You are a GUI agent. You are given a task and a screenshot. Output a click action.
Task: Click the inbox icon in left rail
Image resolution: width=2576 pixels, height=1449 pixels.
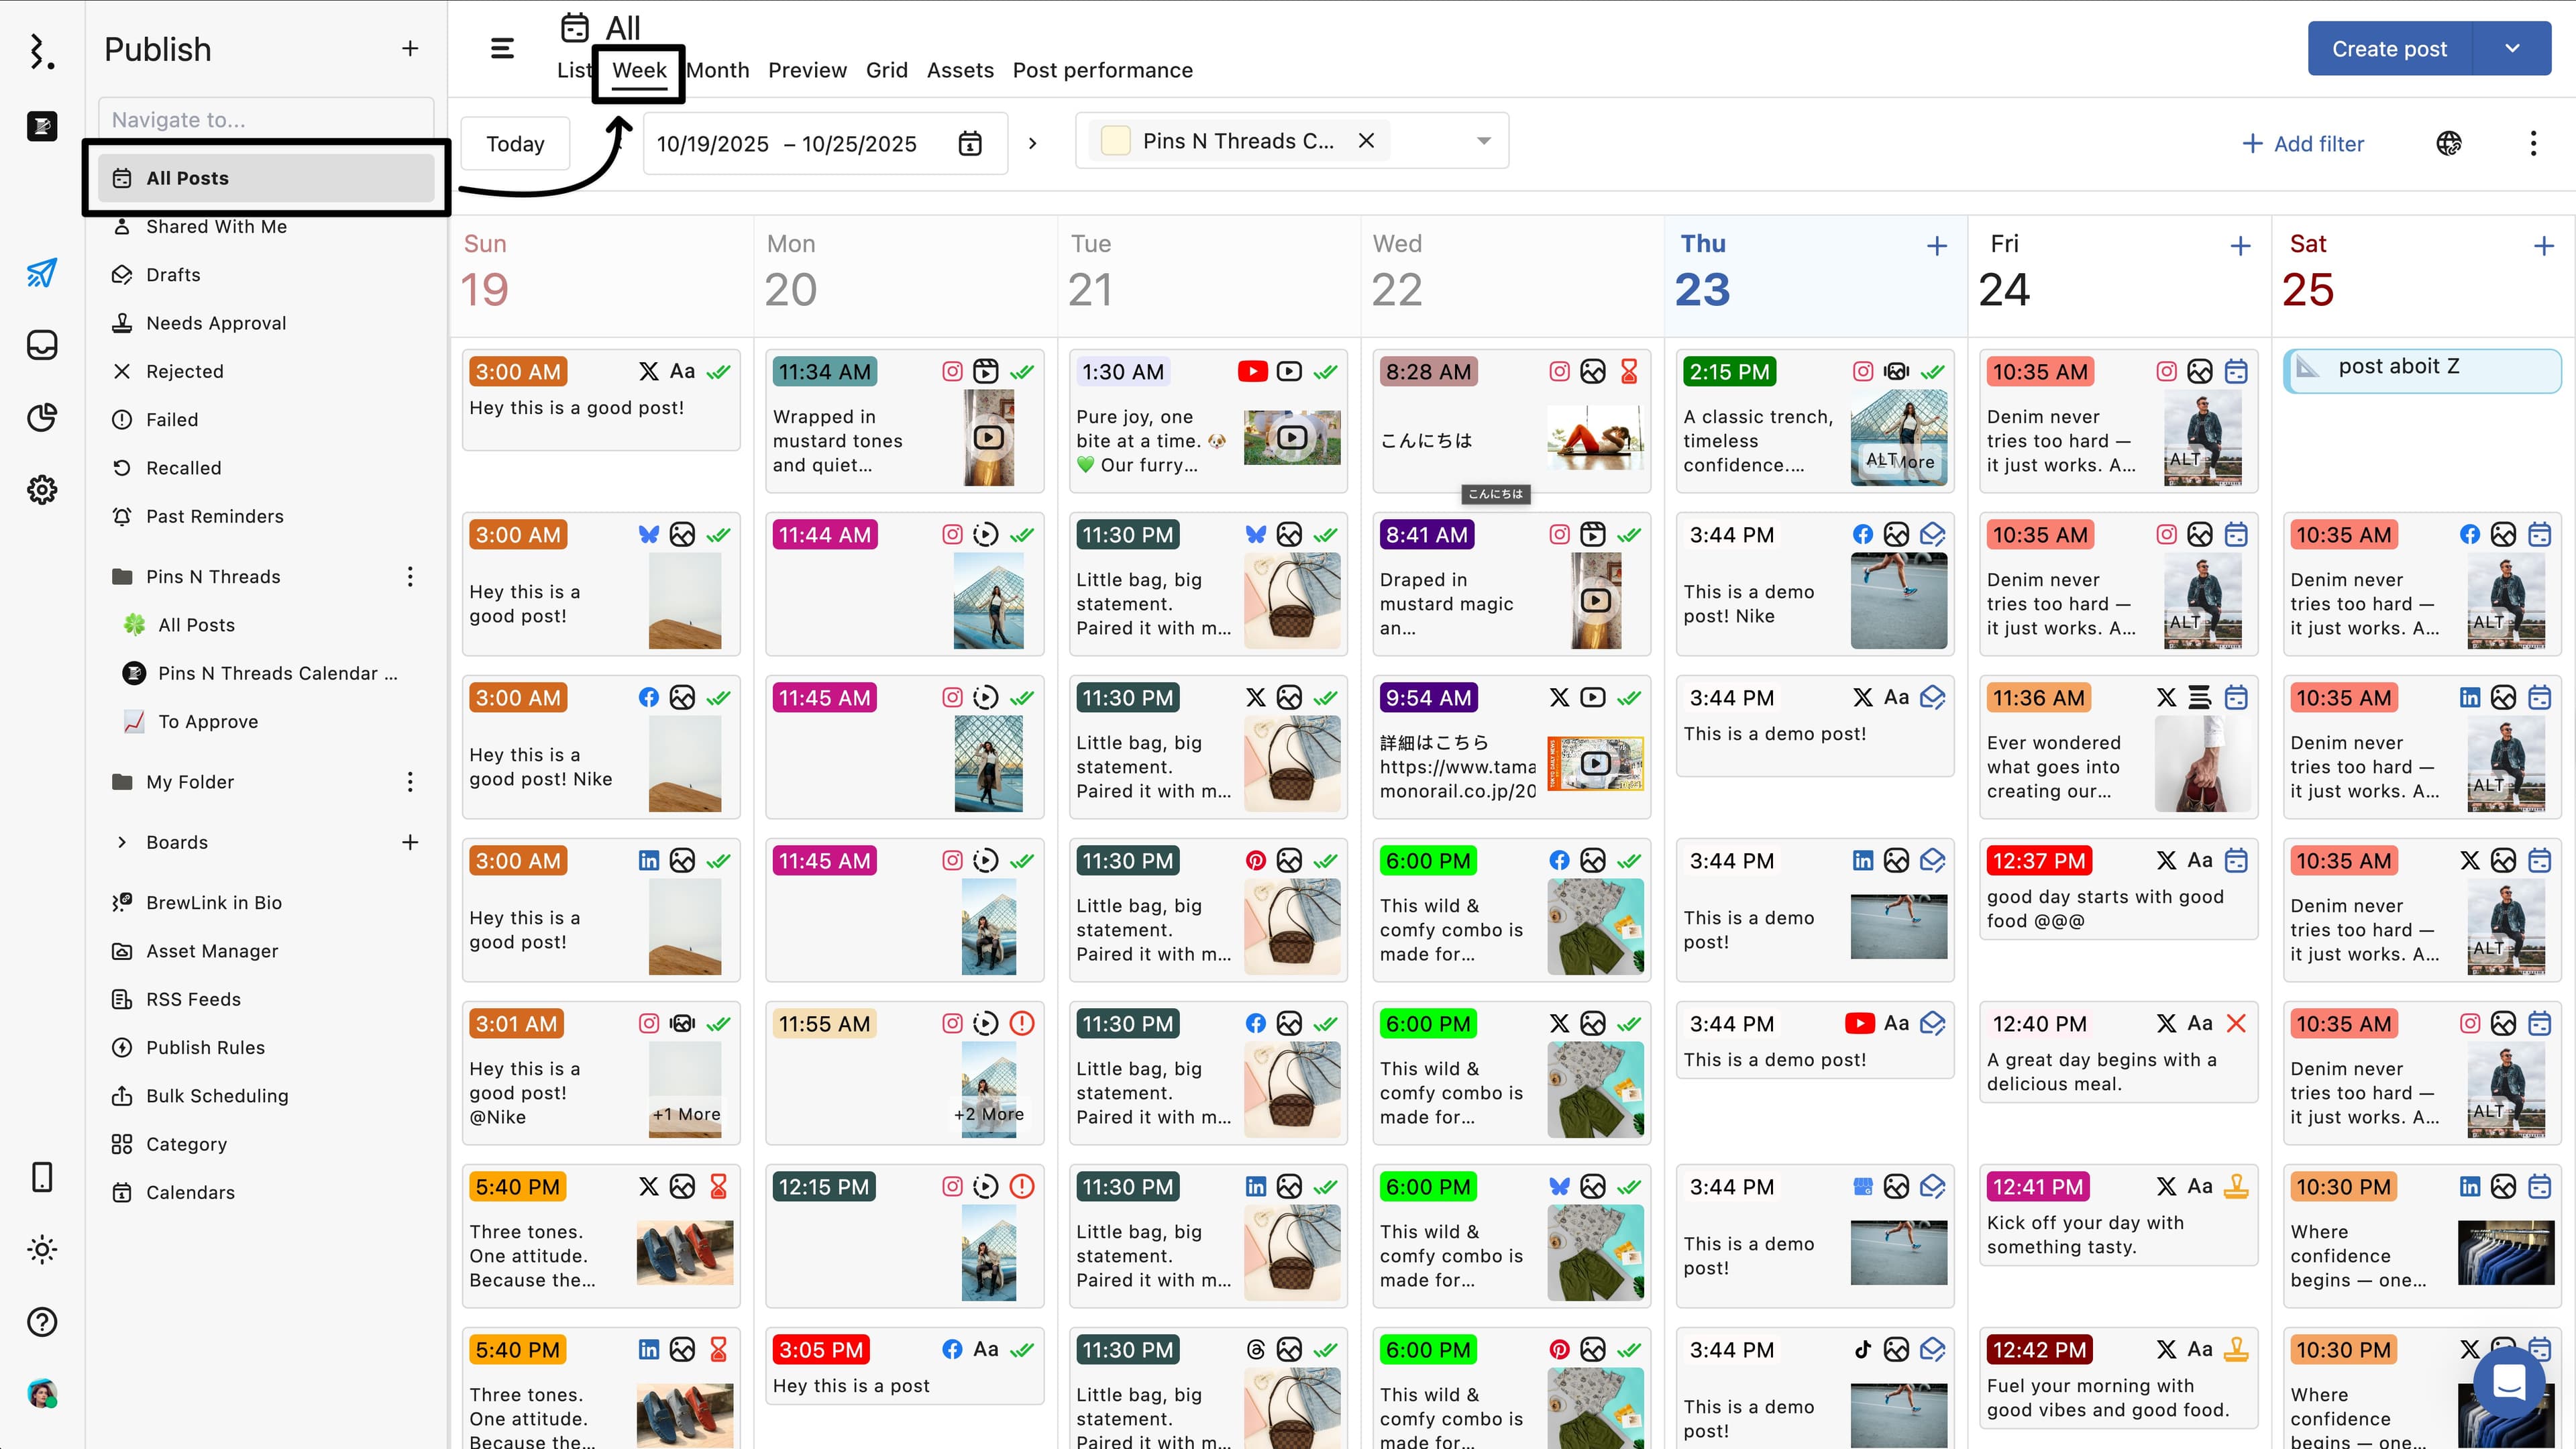click(x=41, y=345)
